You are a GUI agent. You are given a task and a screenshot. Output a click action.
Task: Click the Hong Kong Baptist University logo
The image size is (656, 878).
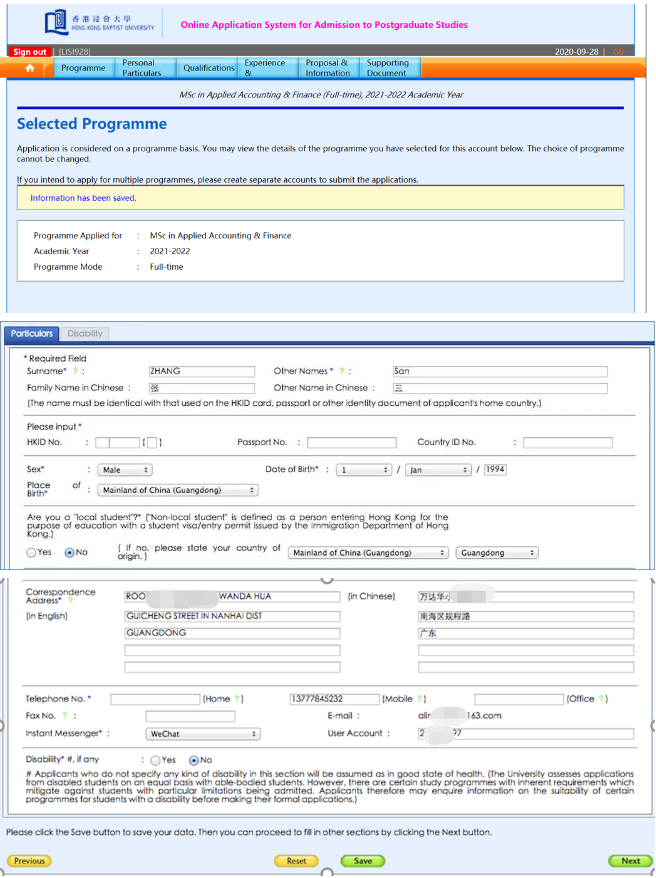(99, 24)
